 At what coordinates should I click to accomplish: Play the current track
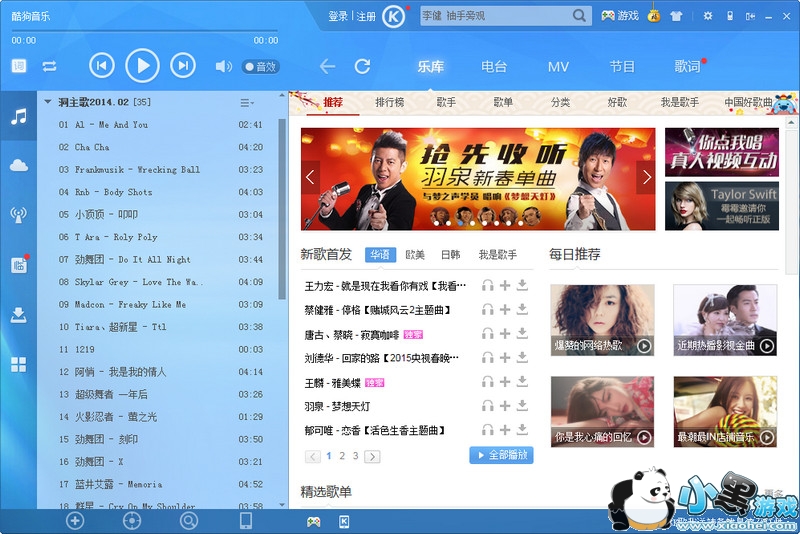(142, 66)
